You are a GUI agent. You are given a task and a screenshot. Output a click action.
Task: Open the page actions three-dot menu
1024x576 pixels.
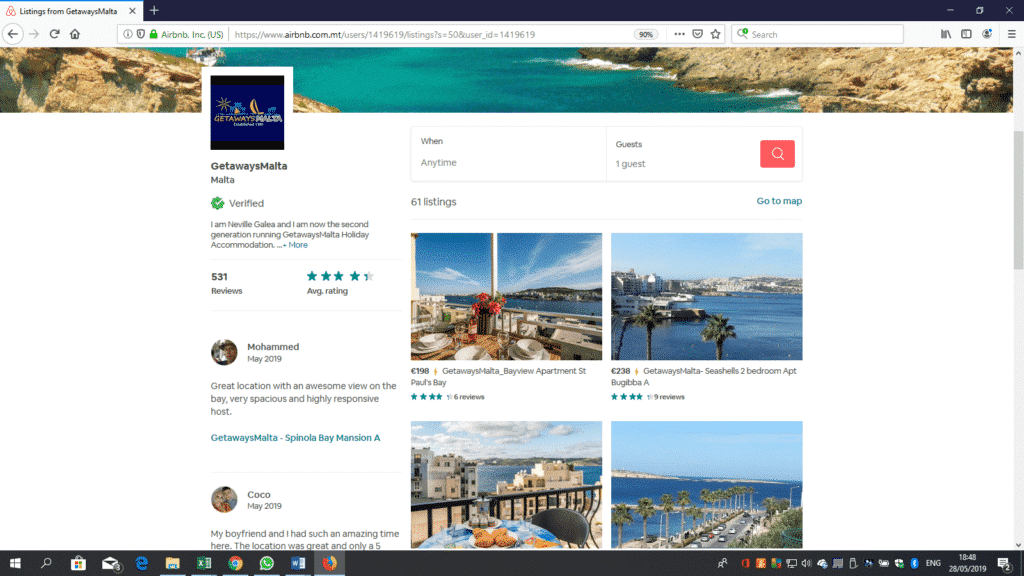click(x=679, y=34)
